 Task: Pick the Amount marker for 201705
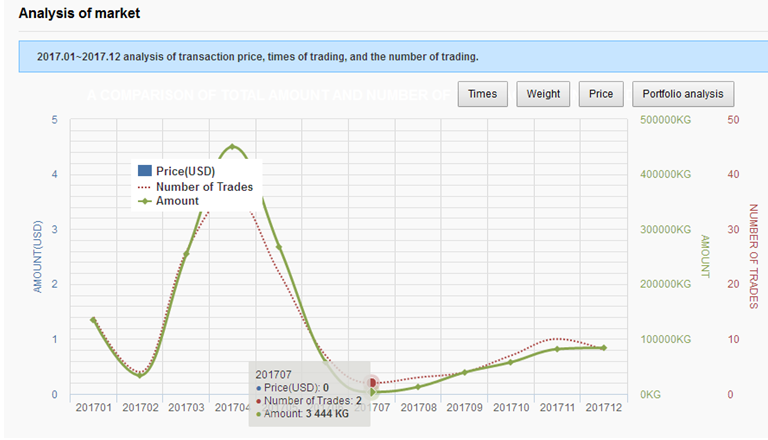tap(279, 248)
